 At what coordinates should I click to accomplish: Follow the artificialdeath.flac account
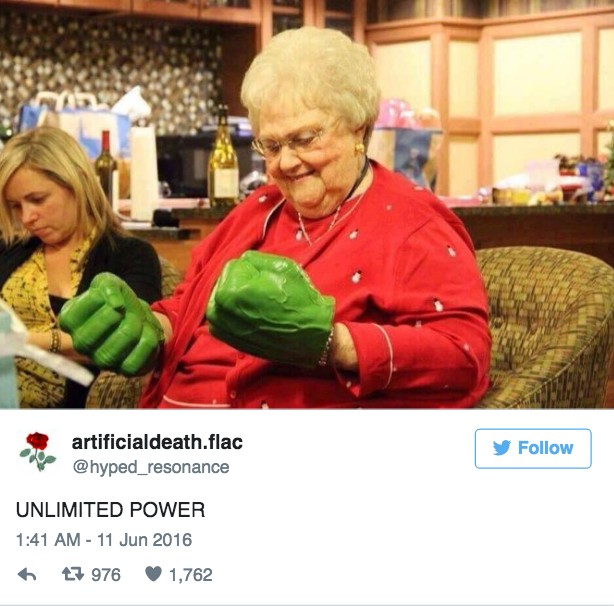533,448
